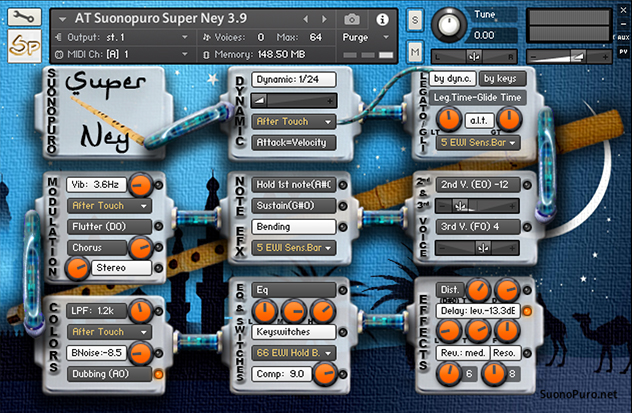
Task: Open Legato 5 EWI Sens.Bar dropdown
Action: [x=478, y=143]
